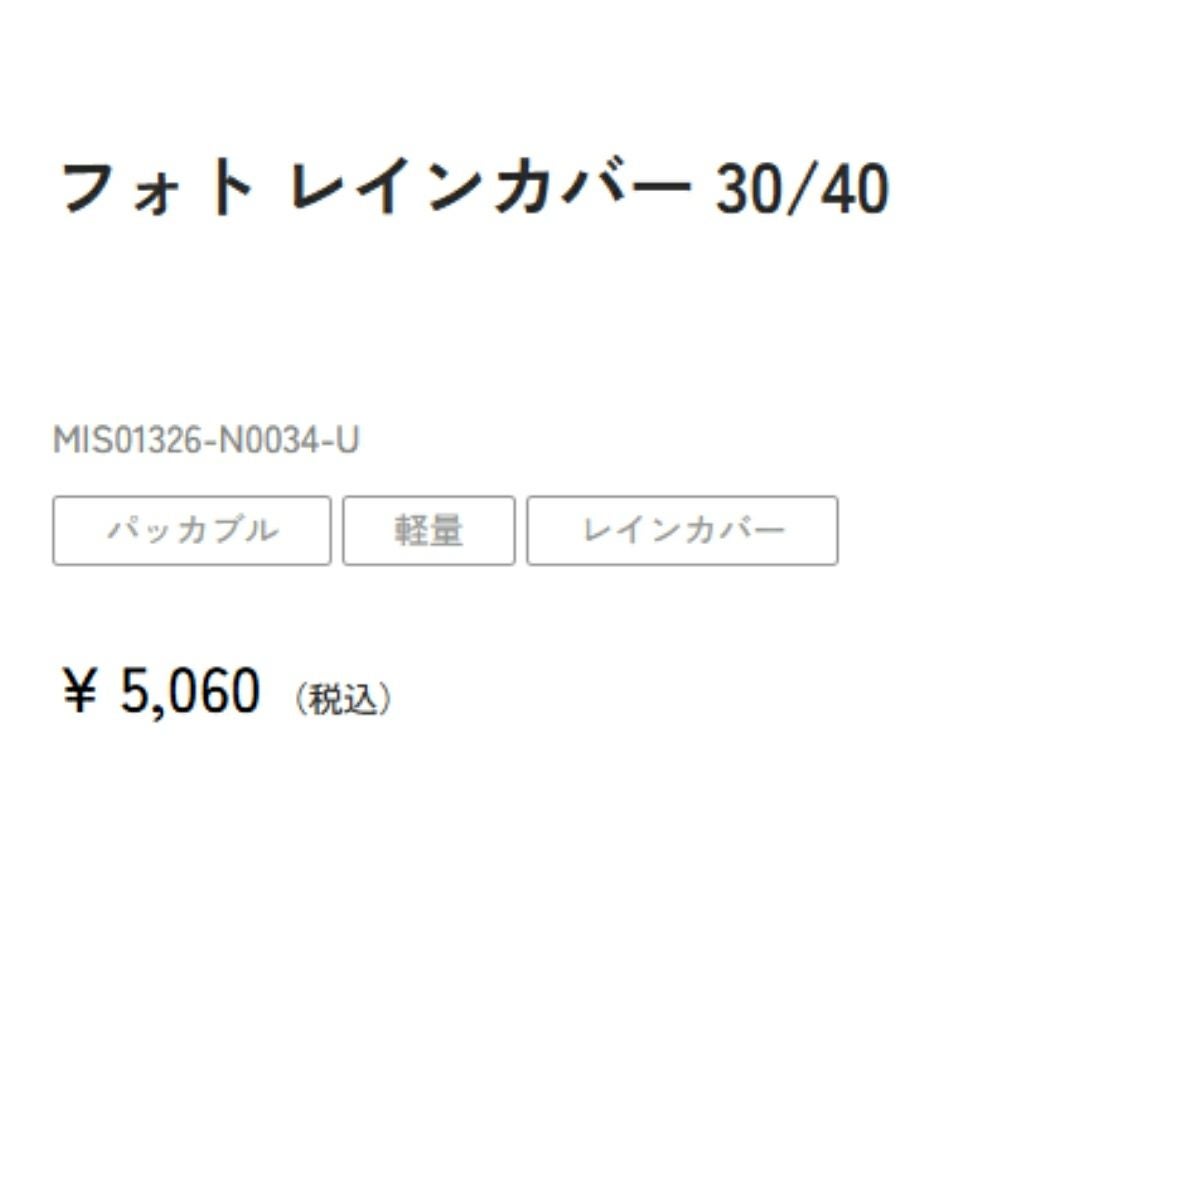
Task: Click the product code MIS01326-N0034-U
Action: [x=206, y=440]
